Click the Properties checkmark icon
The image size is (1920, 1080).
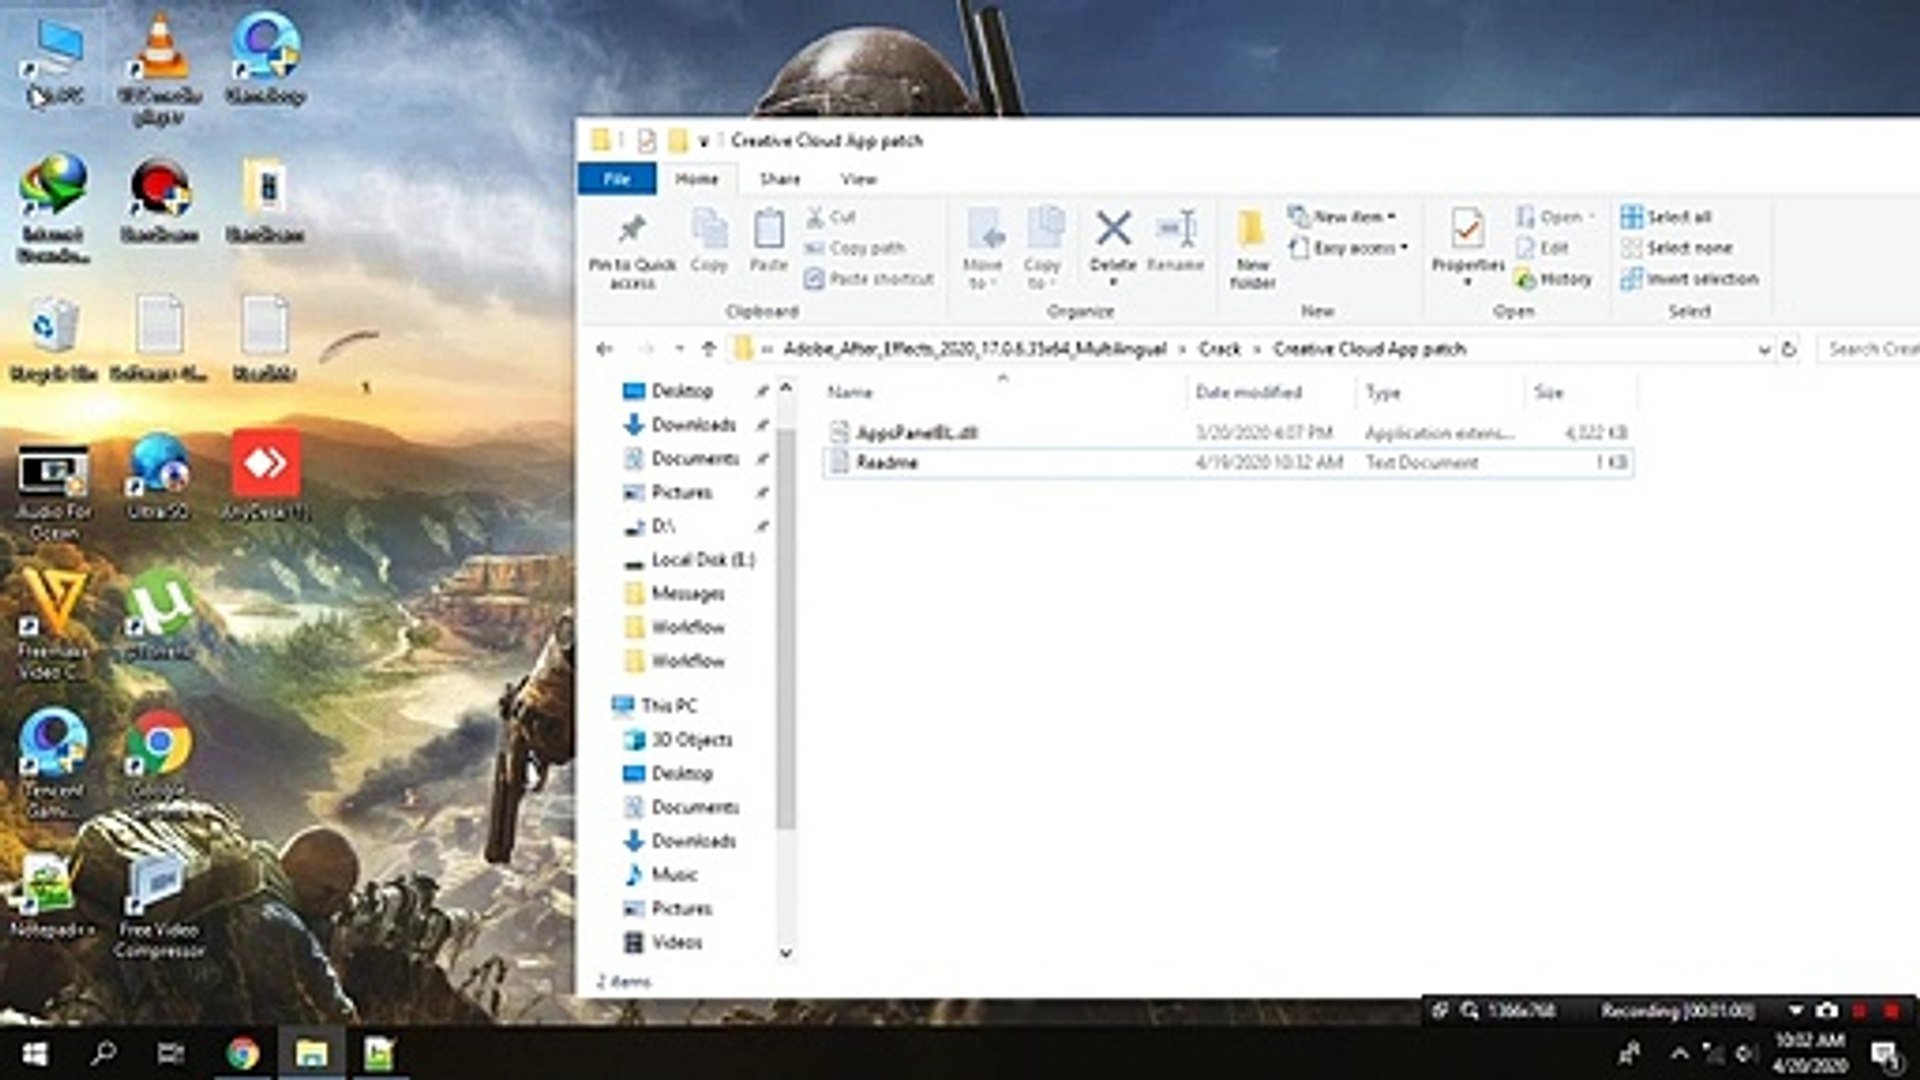pos(1467,229)
